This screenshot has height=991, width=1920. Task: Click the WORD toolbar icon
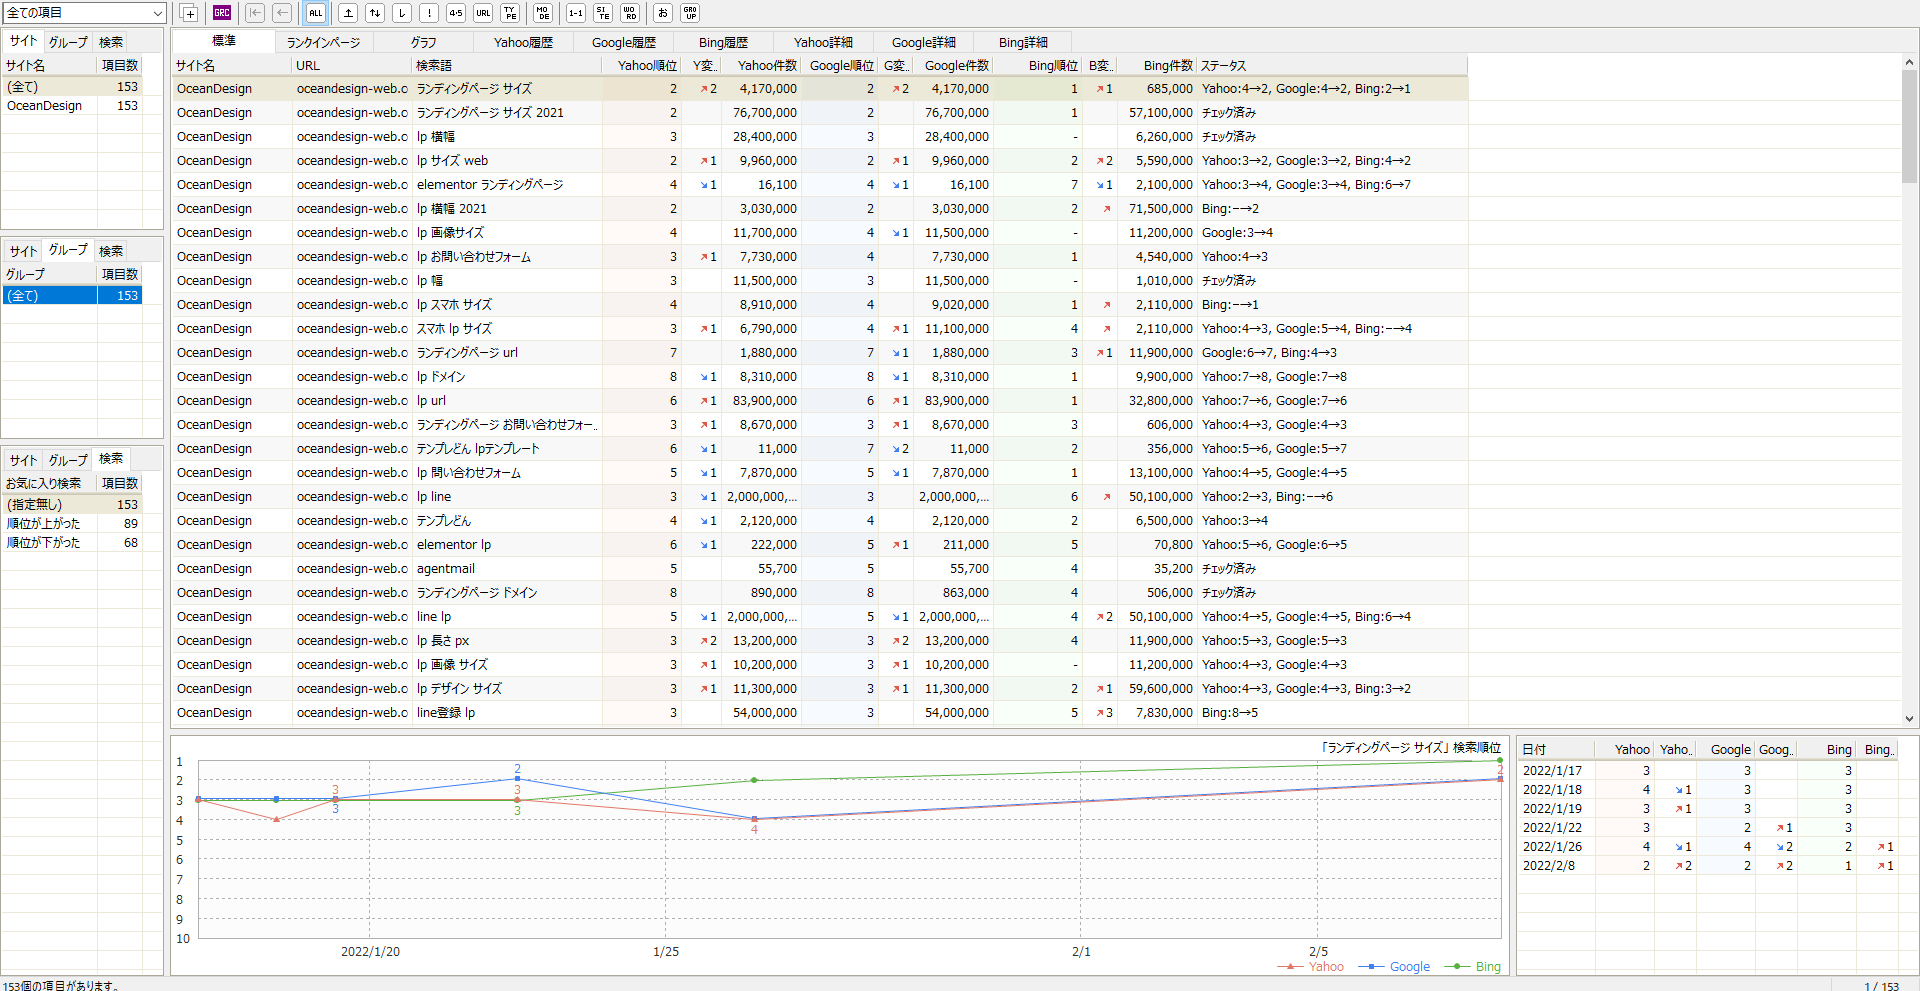pos(630,13)
